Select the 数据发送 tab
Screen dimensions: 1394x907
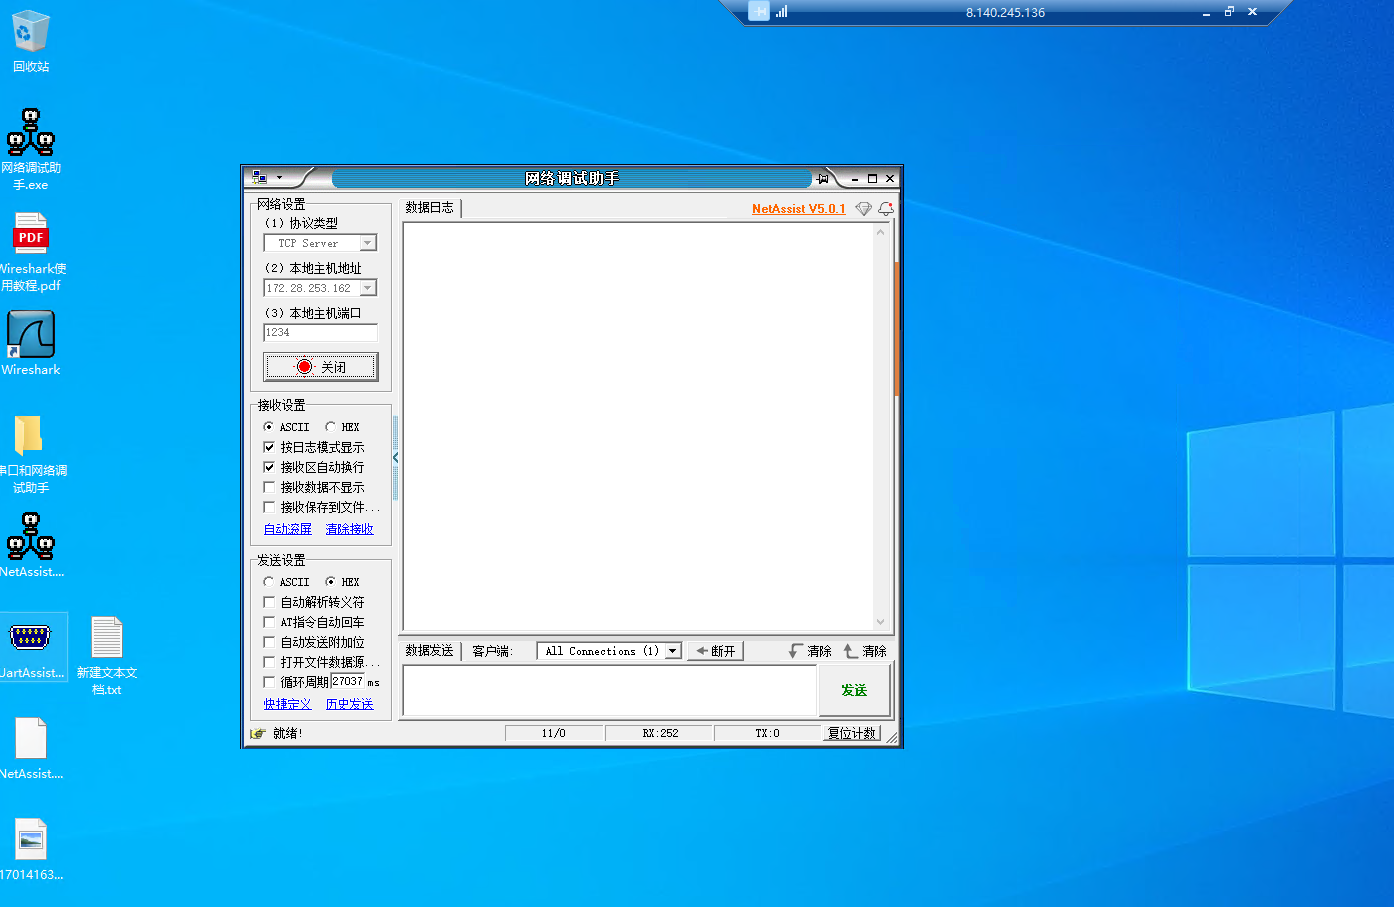tap(429, 651)
